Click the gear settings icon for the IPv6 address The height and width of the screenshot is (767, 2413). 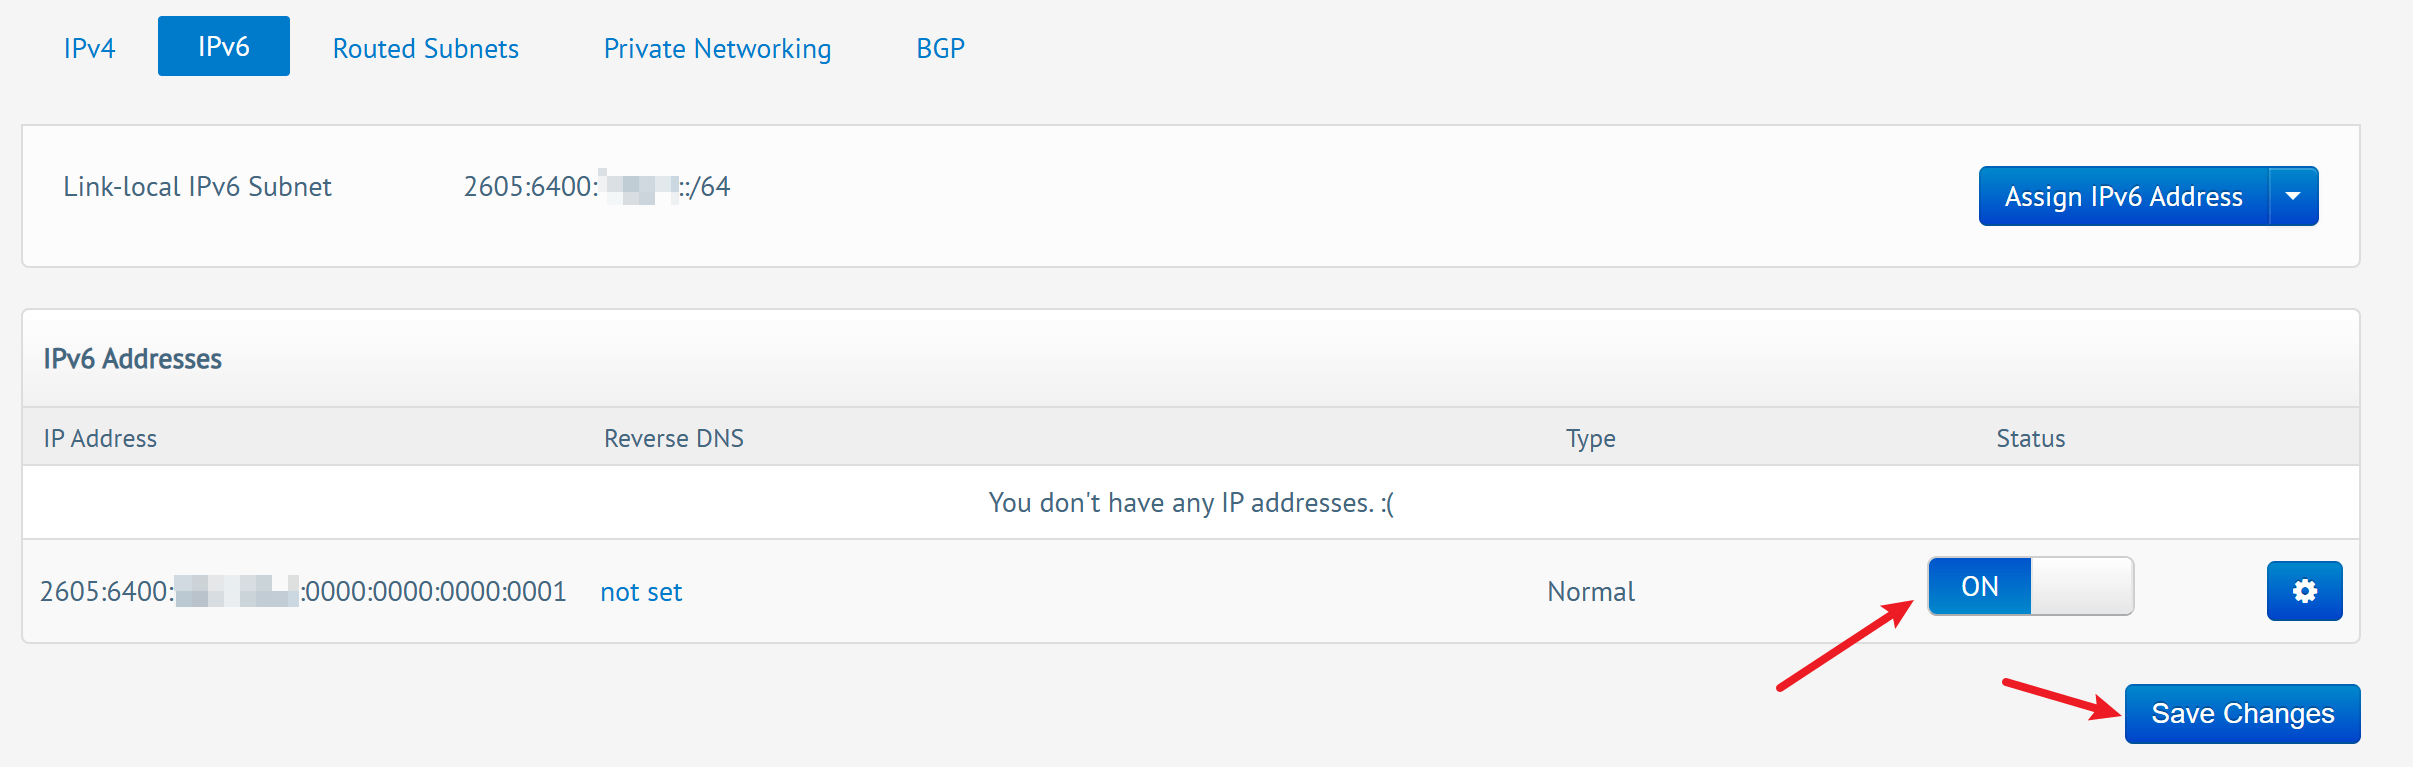(2304, 591)
